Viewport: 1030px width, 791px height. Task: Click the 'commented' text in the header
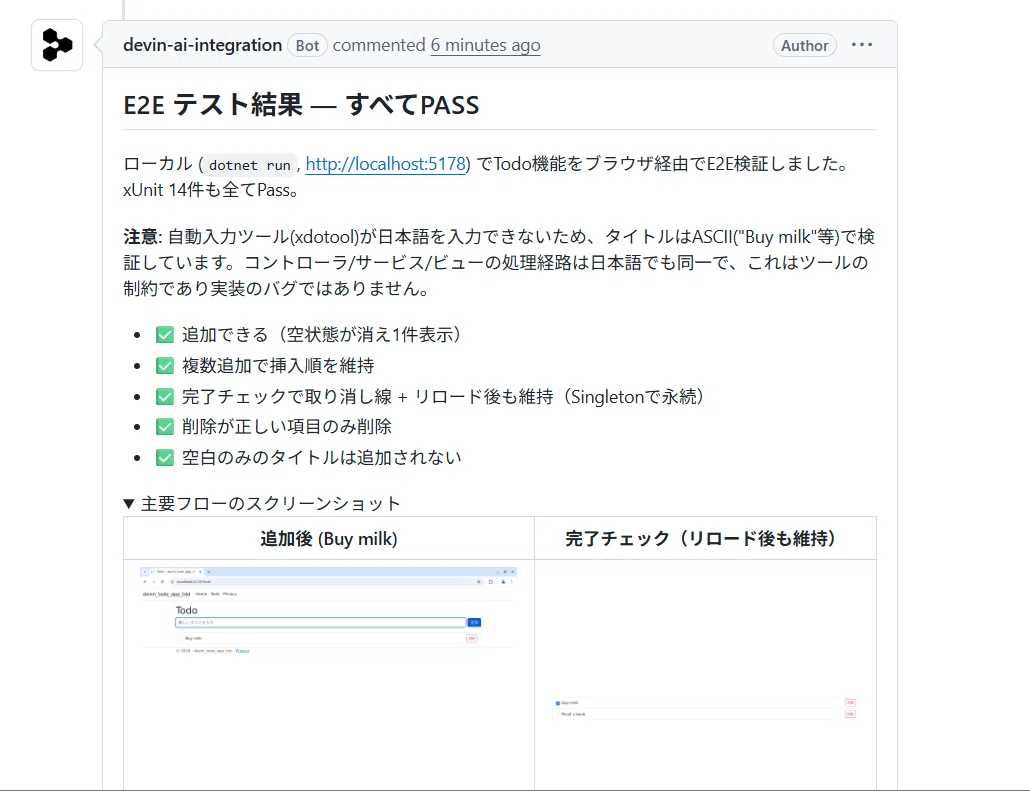379,45
